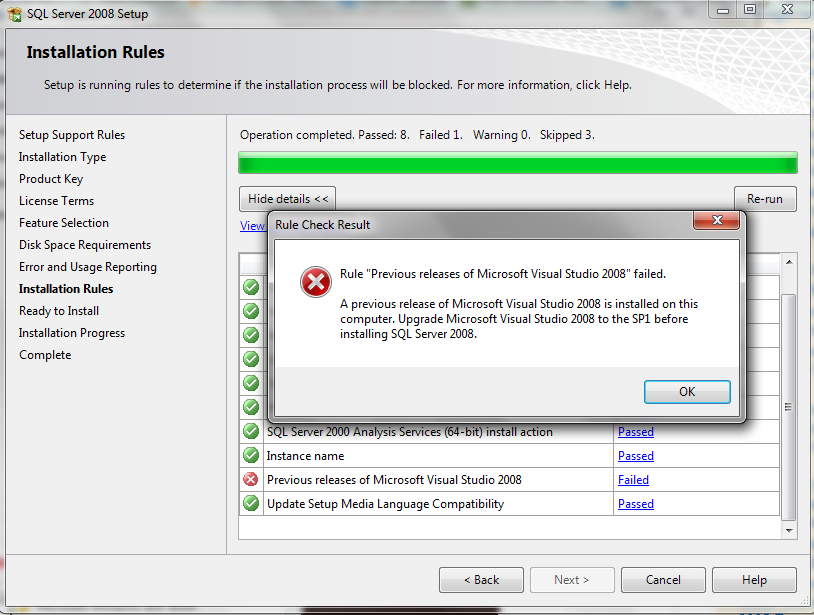
Task: Click the Cancel button
Action: click(663, 580)
